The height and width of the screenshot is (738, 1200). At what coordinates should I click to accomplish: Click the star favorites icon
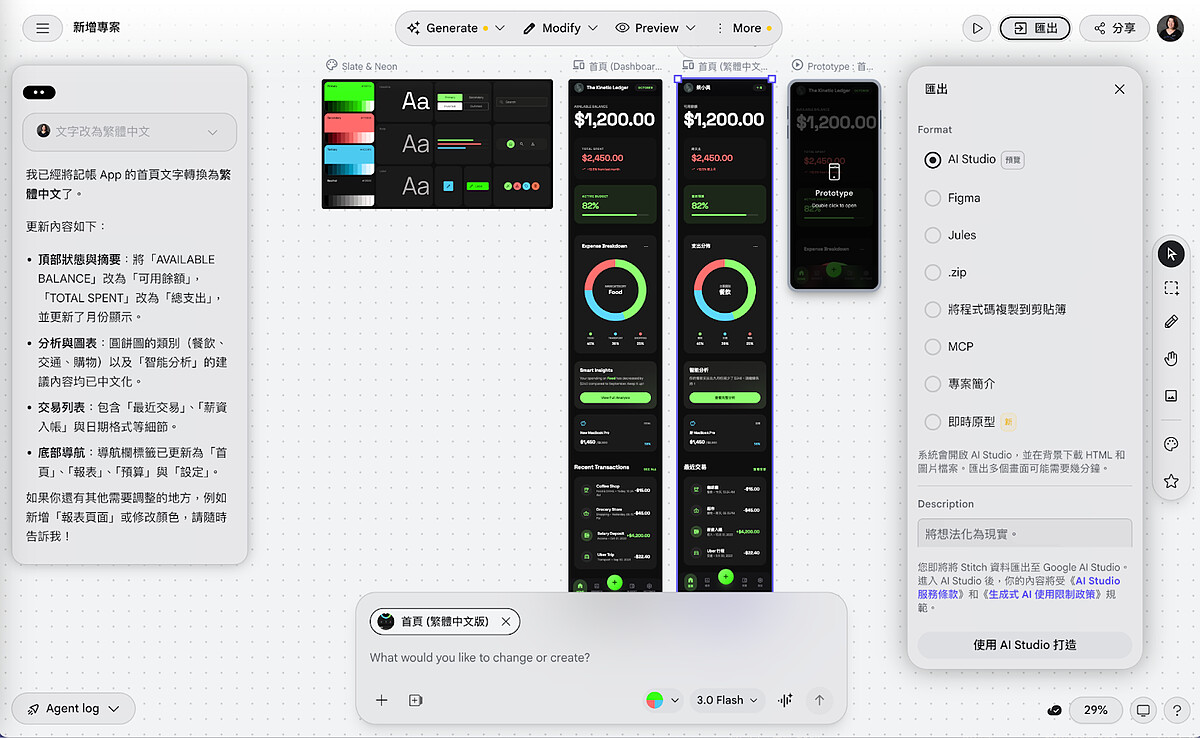coord(1171,481)
